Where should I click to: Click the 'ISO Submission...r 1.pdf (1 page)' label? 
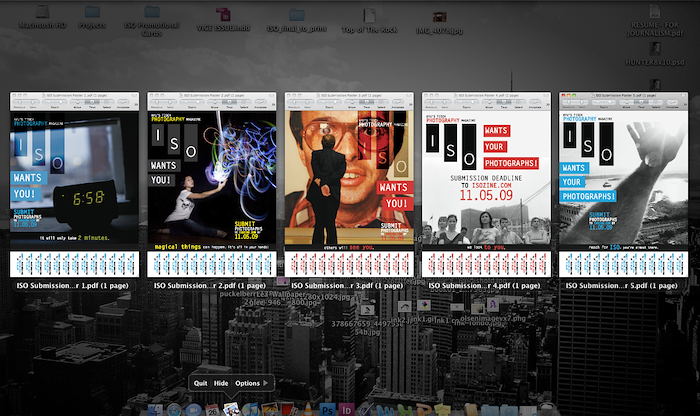coord(72,286)
